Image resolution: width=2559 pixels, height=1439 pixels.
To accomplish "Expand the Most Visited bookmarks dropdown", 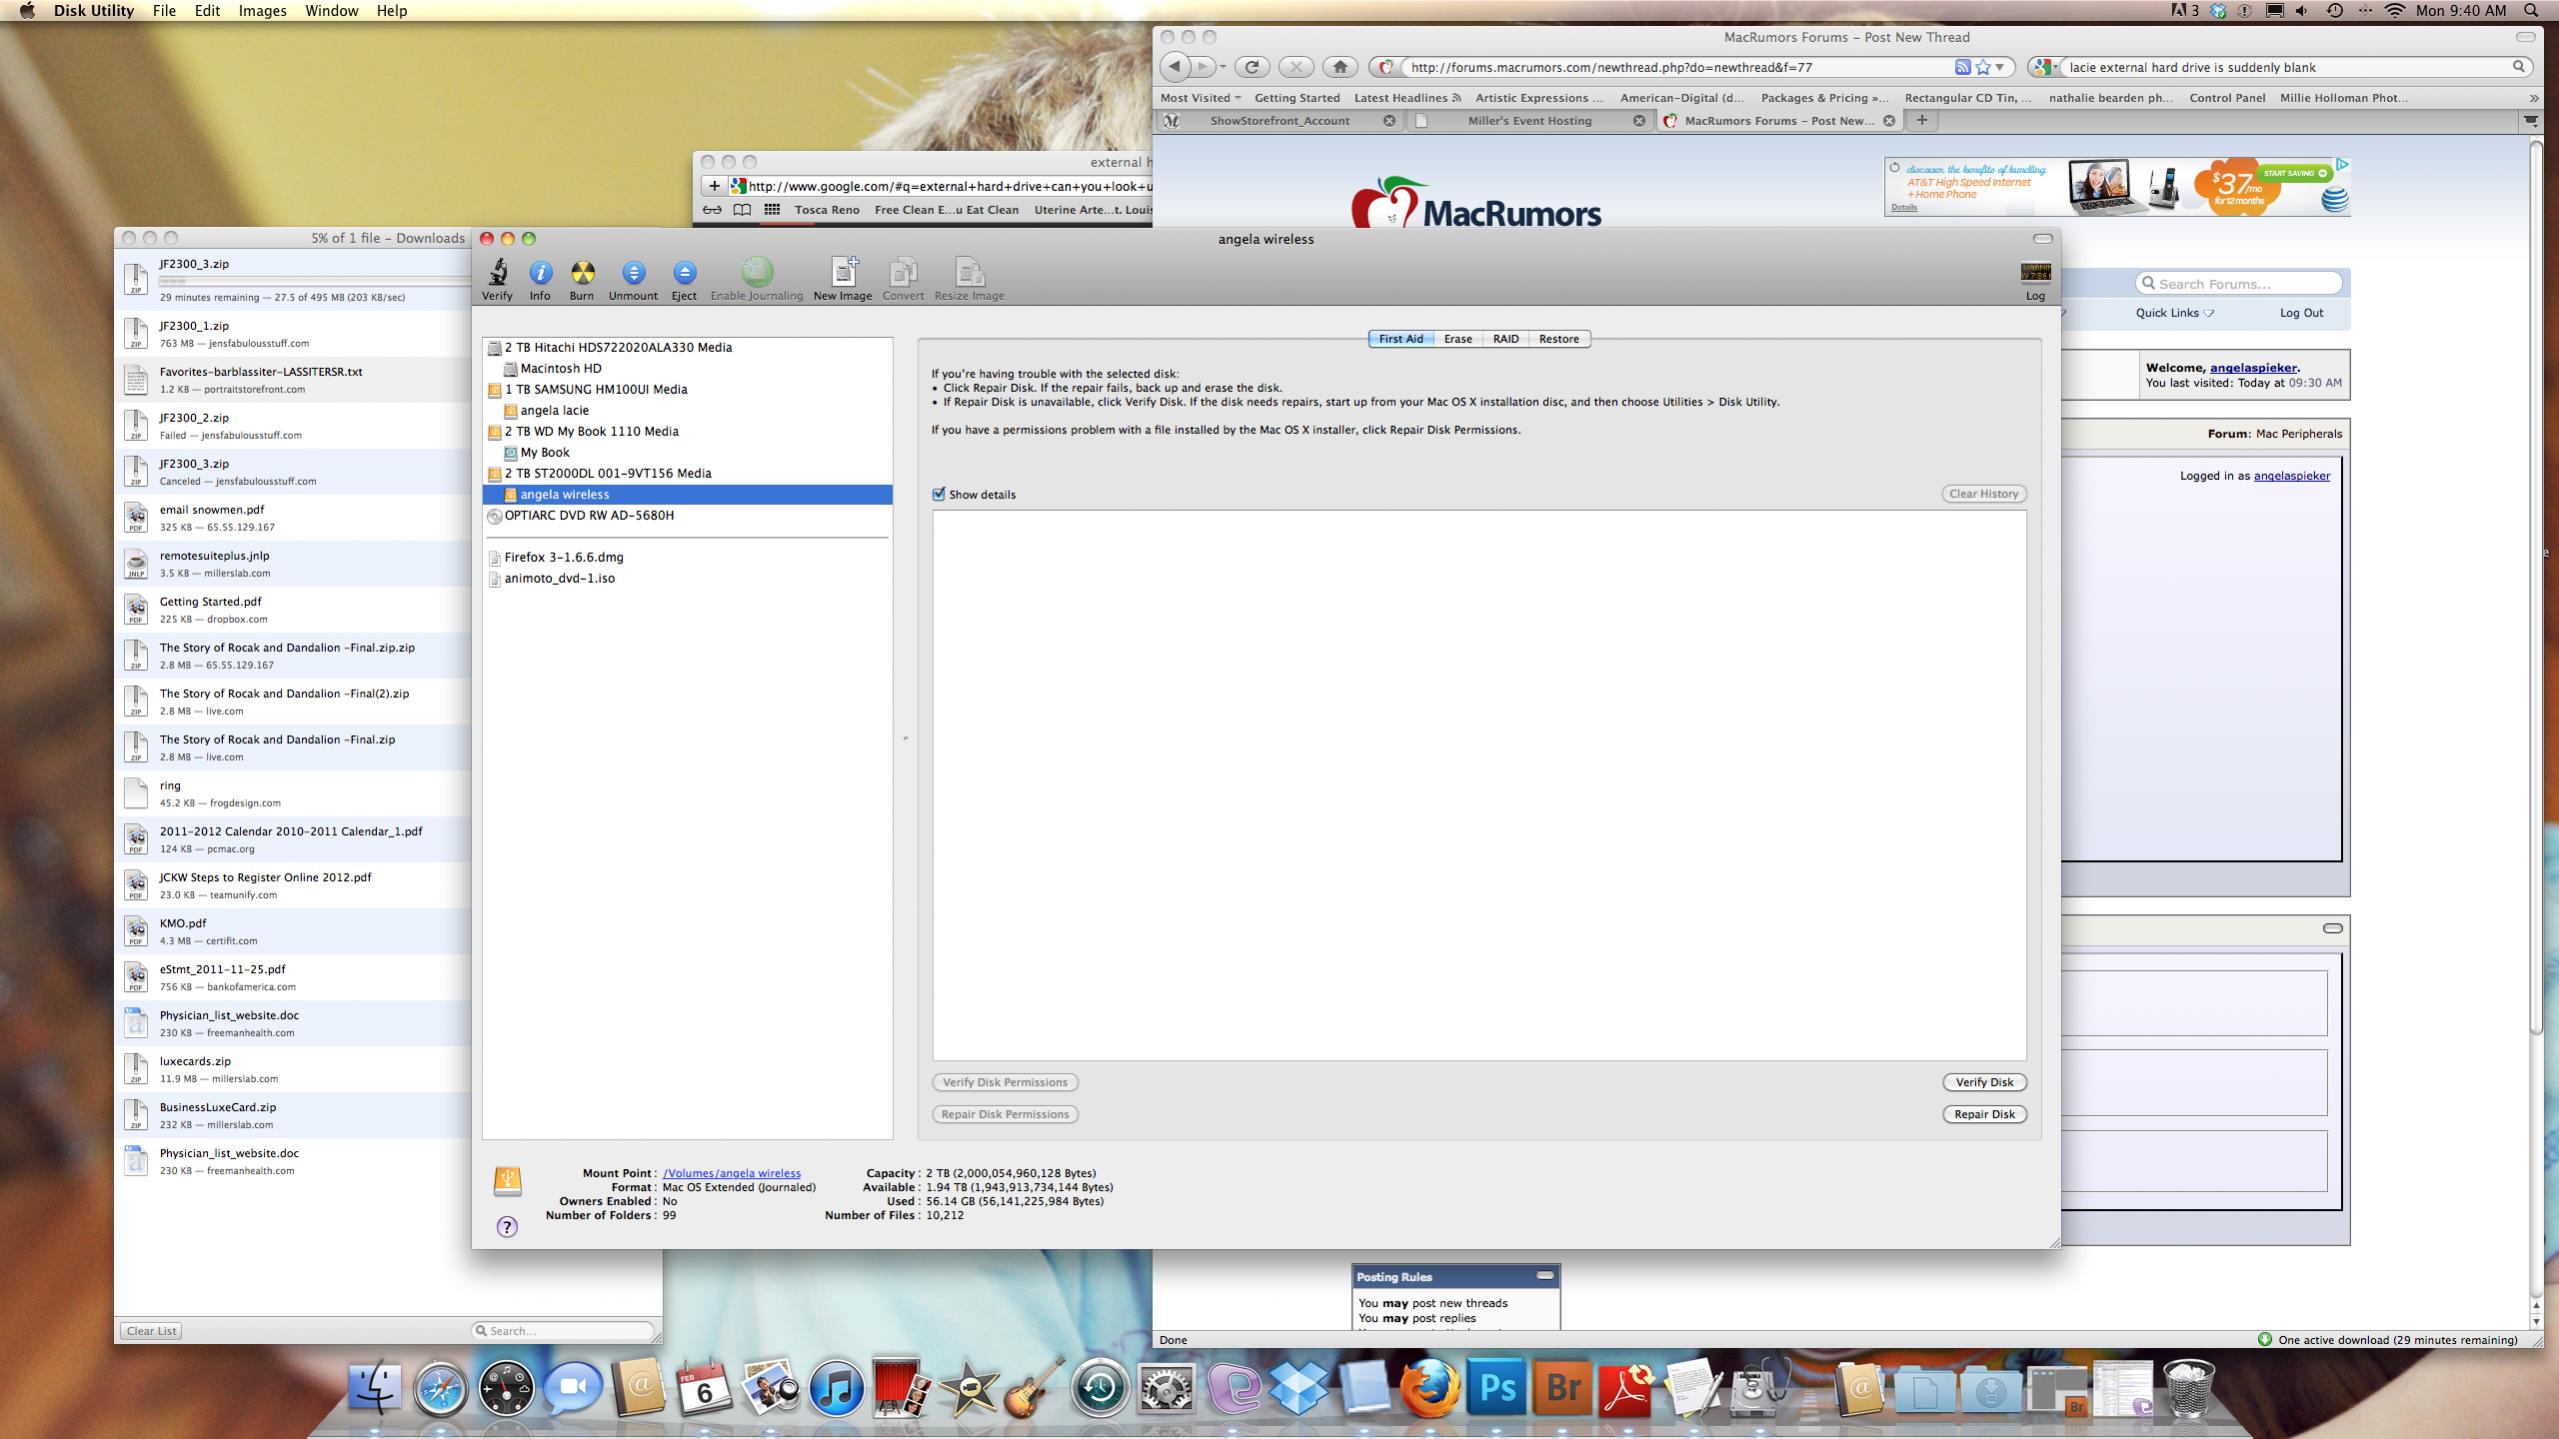I will [x=1200, y=98].
